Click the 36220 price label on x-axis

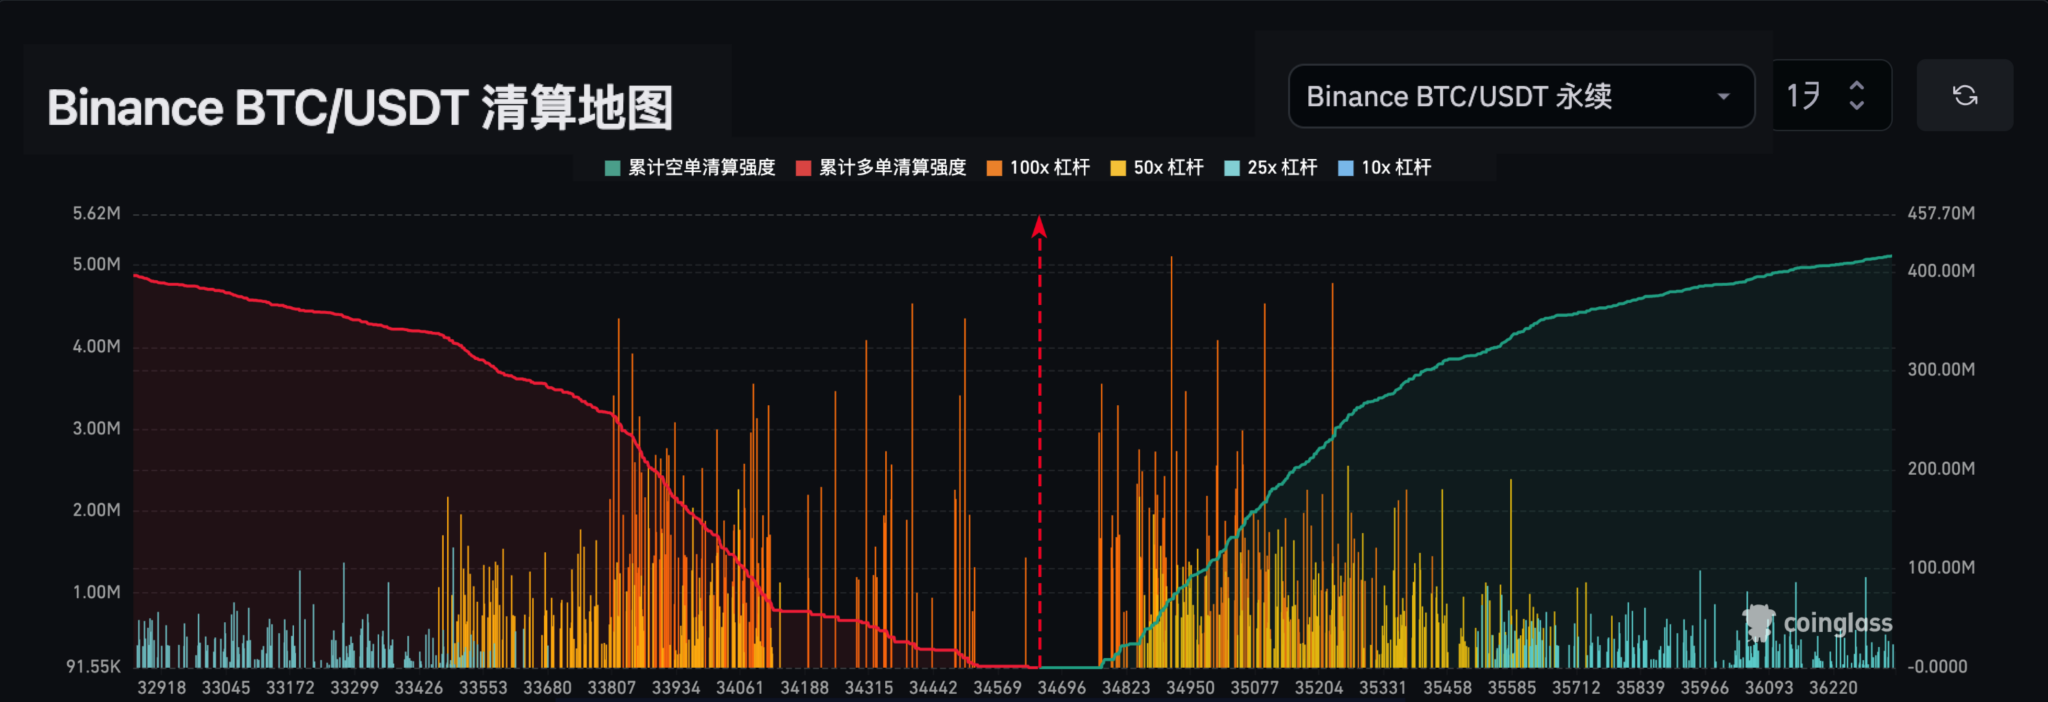point(1833,688)
